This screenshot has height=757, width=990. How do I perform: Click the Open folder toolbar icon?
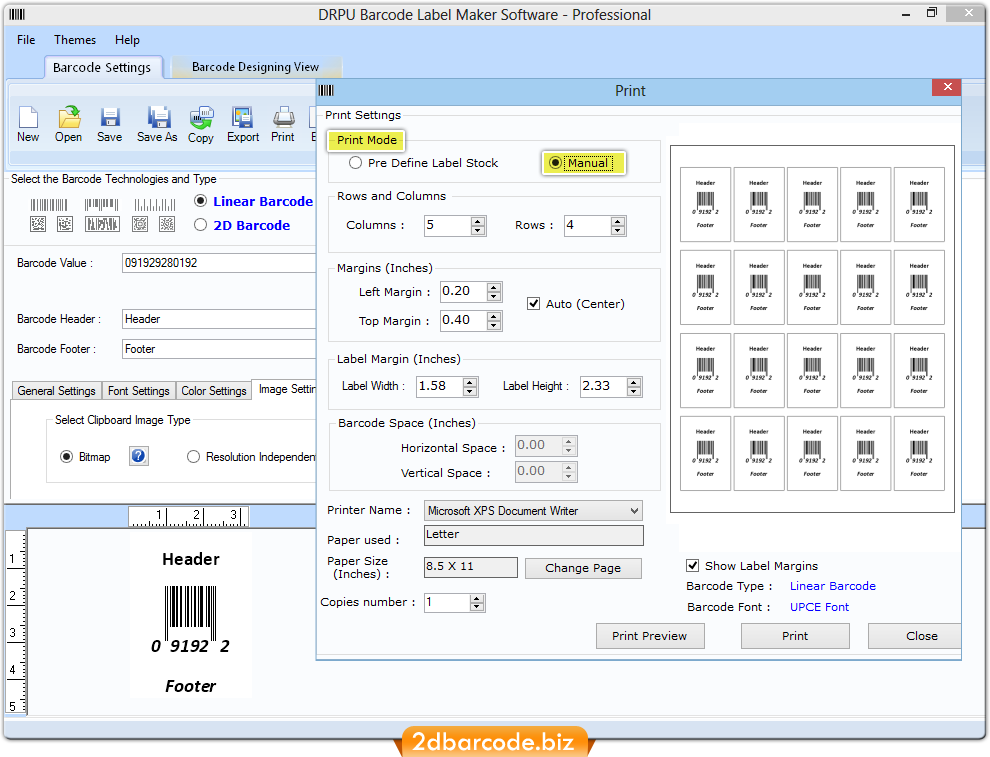click(x=69, y=117)
